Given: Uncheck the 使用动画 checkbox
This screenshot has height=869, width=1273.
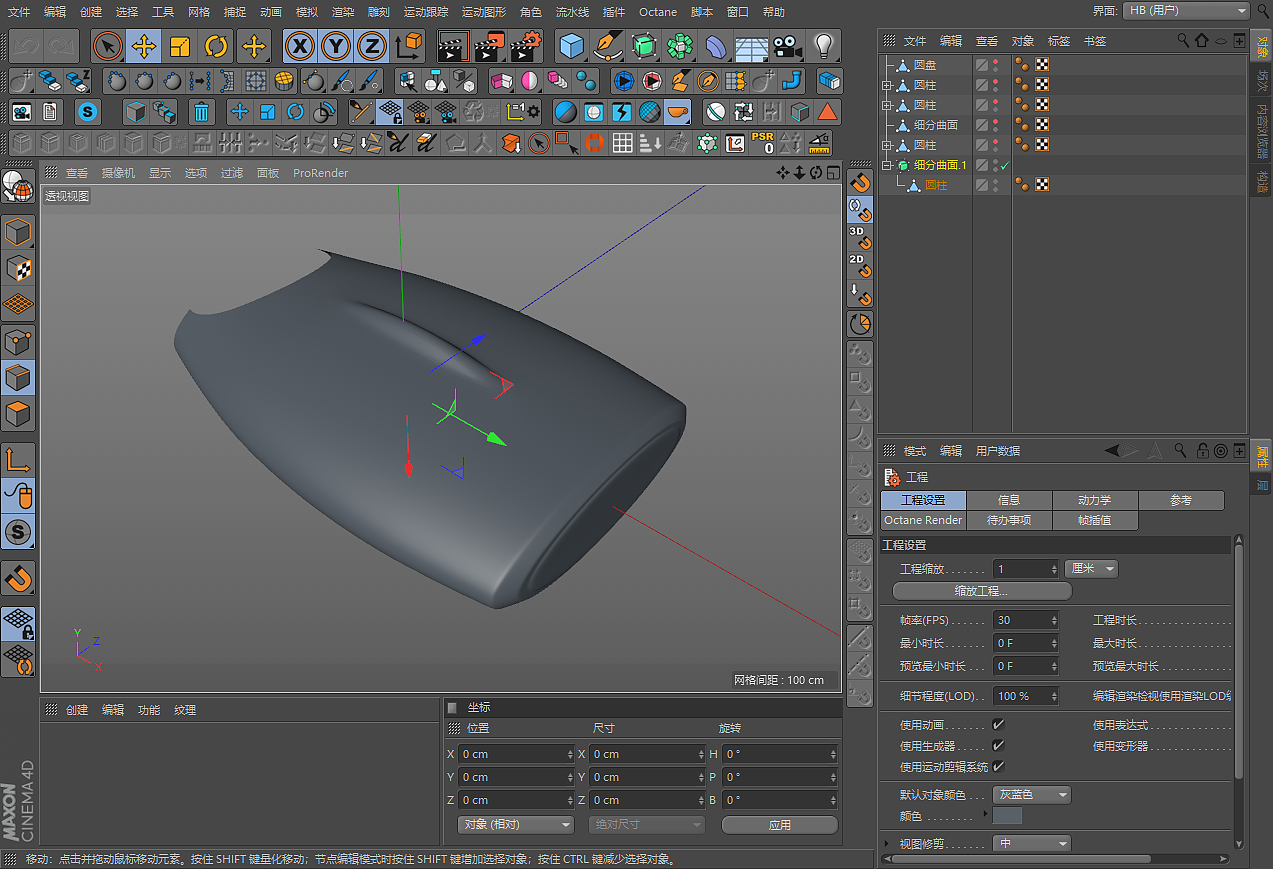Looking at the screenshot, I should tap(998, 724).
